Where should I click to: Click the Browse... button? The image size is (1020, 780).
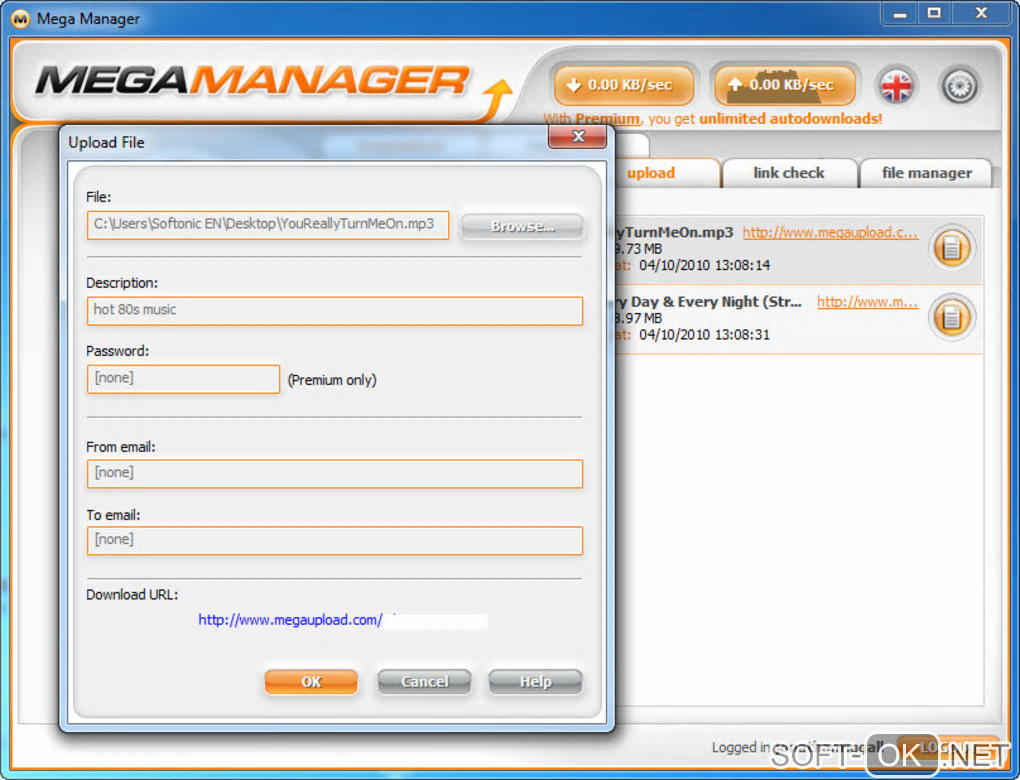click(x=522, y=226)
